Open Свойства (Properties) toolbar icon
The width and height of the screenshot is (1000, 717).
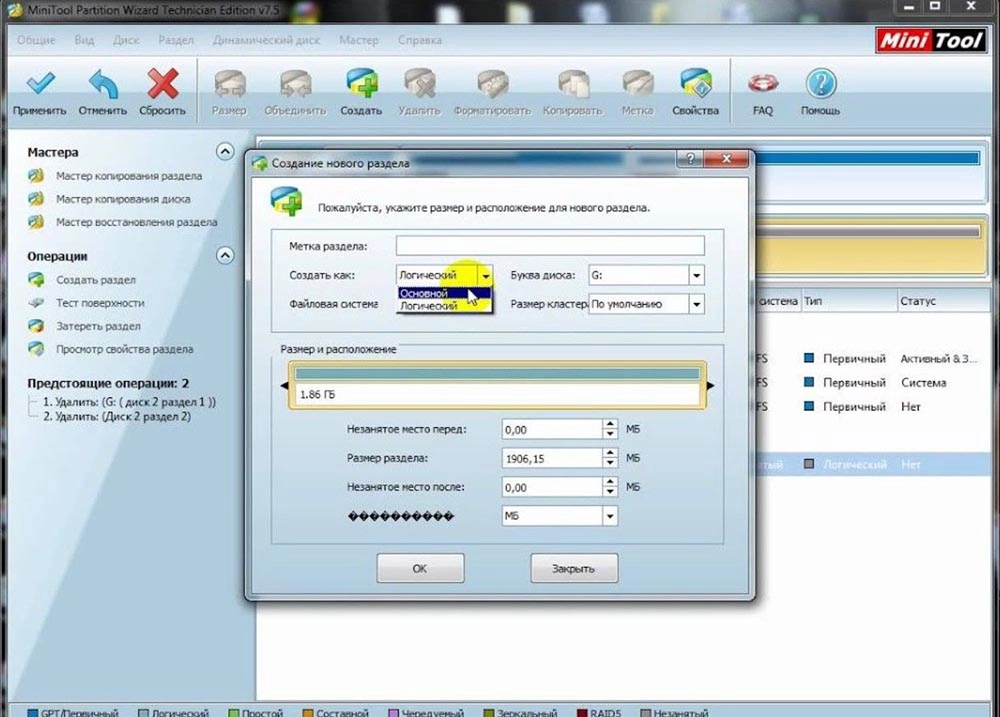click(x=695, y=83)
